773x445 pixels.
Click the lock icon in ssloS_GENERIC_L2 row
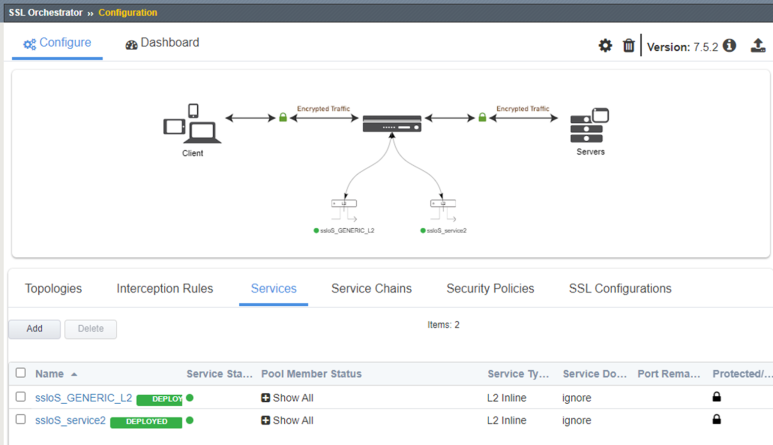click(717, 397)
